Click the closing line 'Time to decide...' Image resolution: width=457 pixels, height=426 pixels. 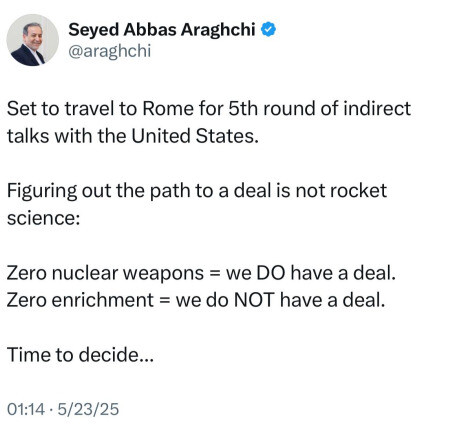click(x=80, y=354)
